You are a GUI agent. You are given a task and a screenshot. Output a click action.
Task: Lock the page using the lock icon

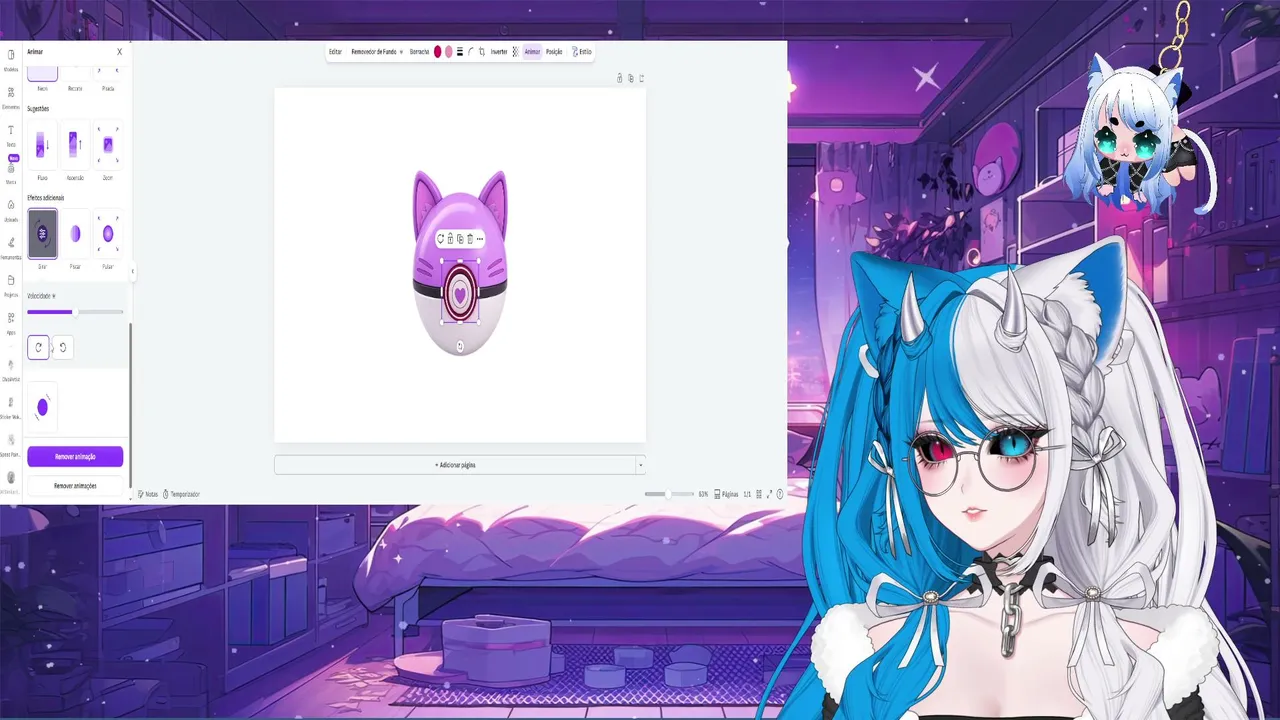coord(619,78)
